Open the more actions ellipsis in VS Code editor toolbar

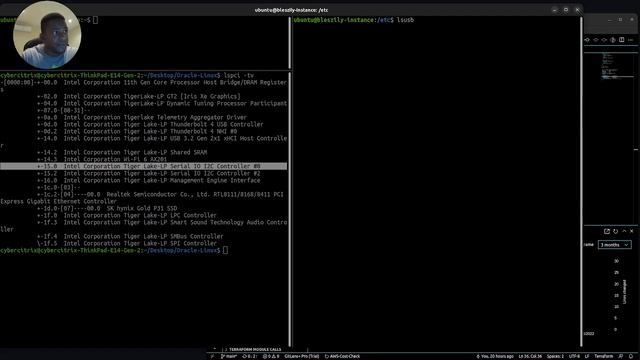pos(631,40)
